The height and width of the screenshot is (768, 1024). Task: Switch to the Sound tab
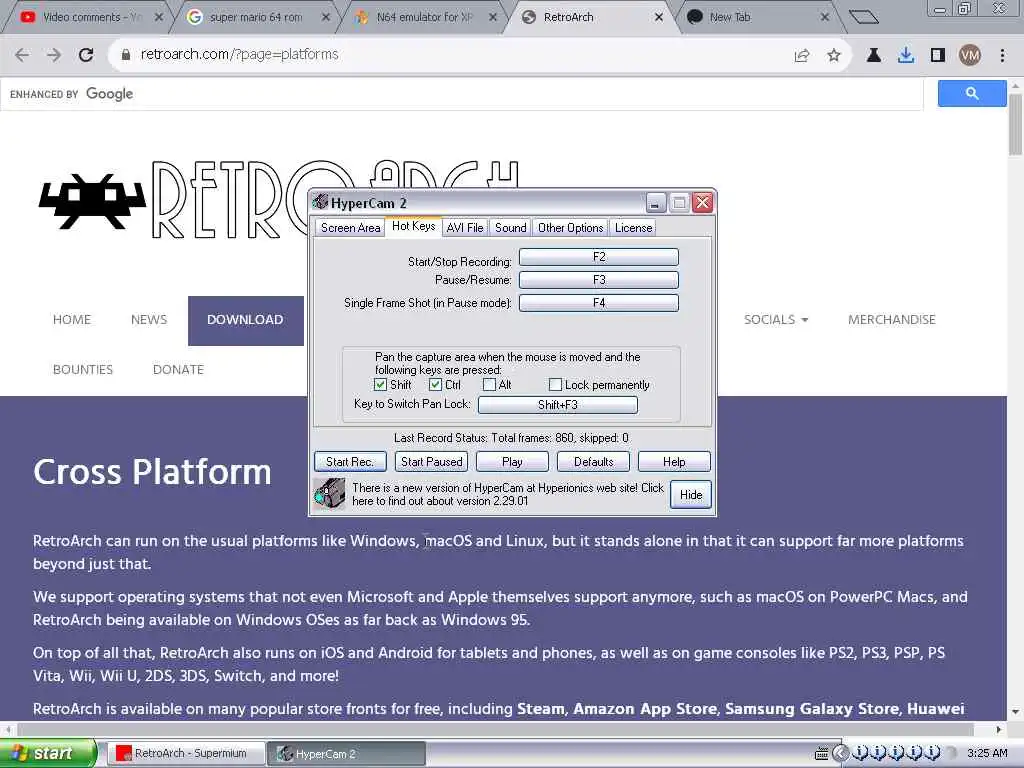(x=510, y=228)
